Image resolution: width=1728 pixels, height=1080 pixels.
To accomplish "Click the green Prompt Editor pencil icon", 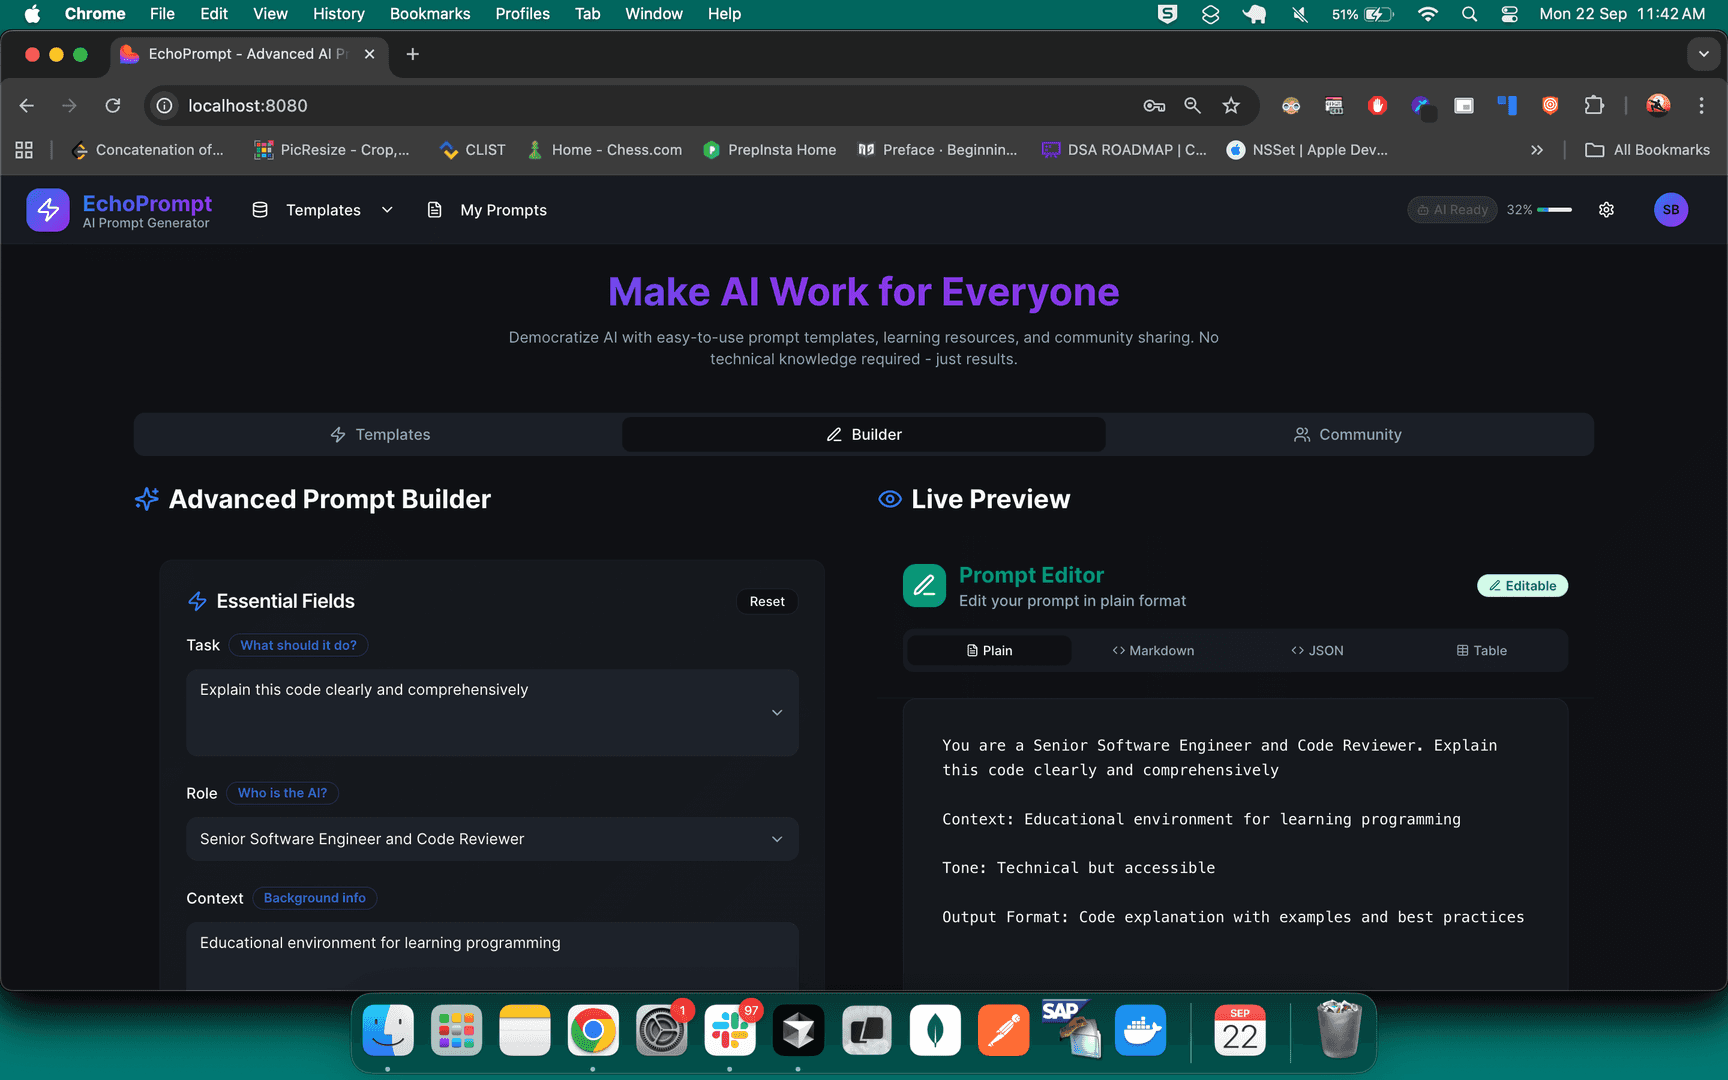I will pyautogui.click(x=924, y=586).
